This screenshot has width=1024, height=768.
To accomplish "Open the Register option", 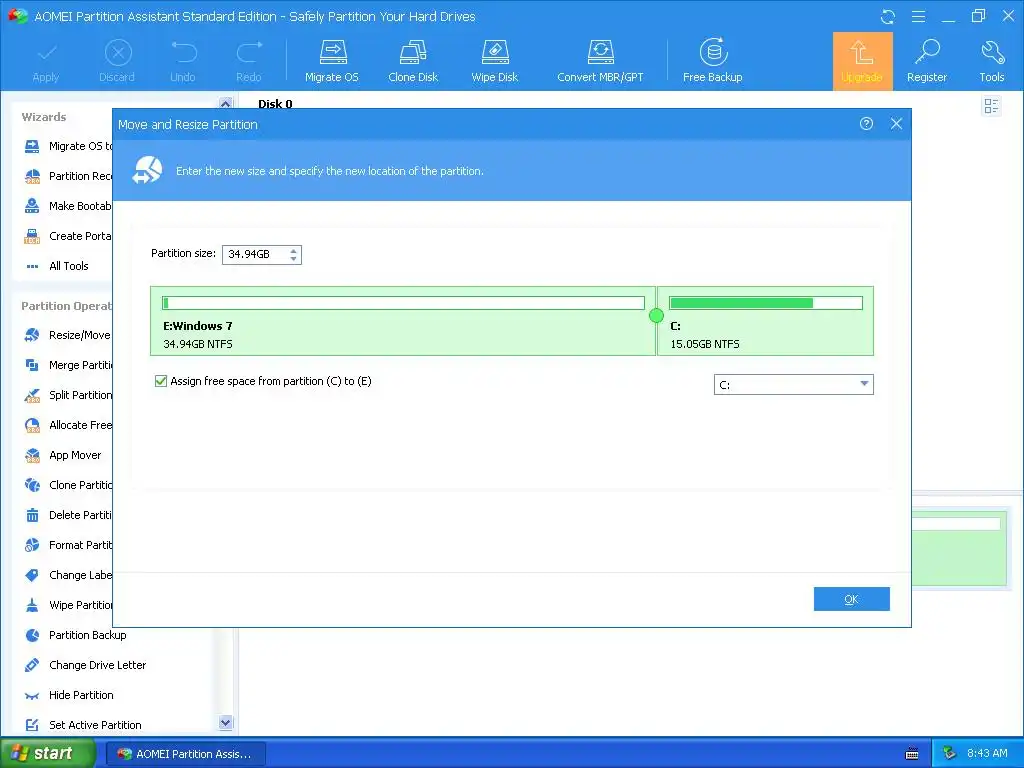I will pyautogui.click(x=927, y=61).
